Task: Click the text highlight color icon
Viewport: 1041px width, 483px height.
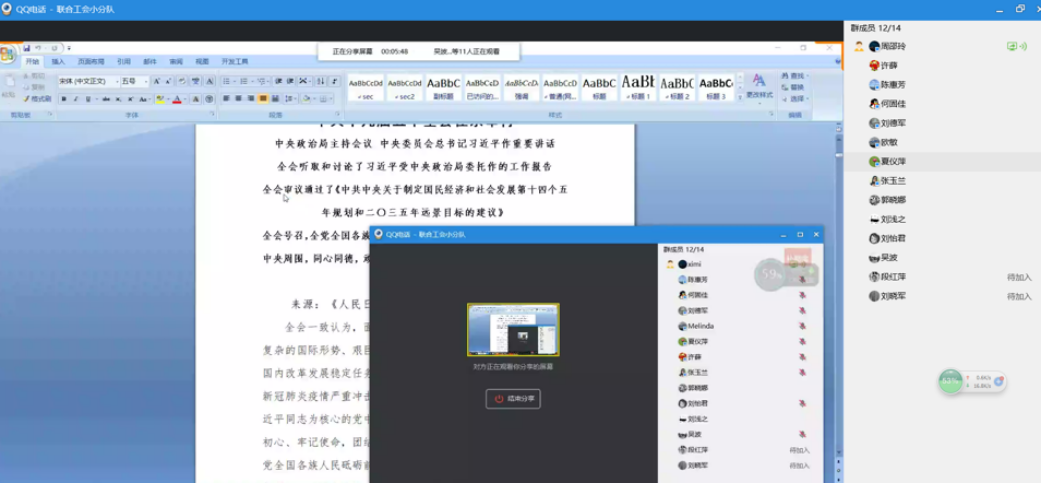Action: 160,99
